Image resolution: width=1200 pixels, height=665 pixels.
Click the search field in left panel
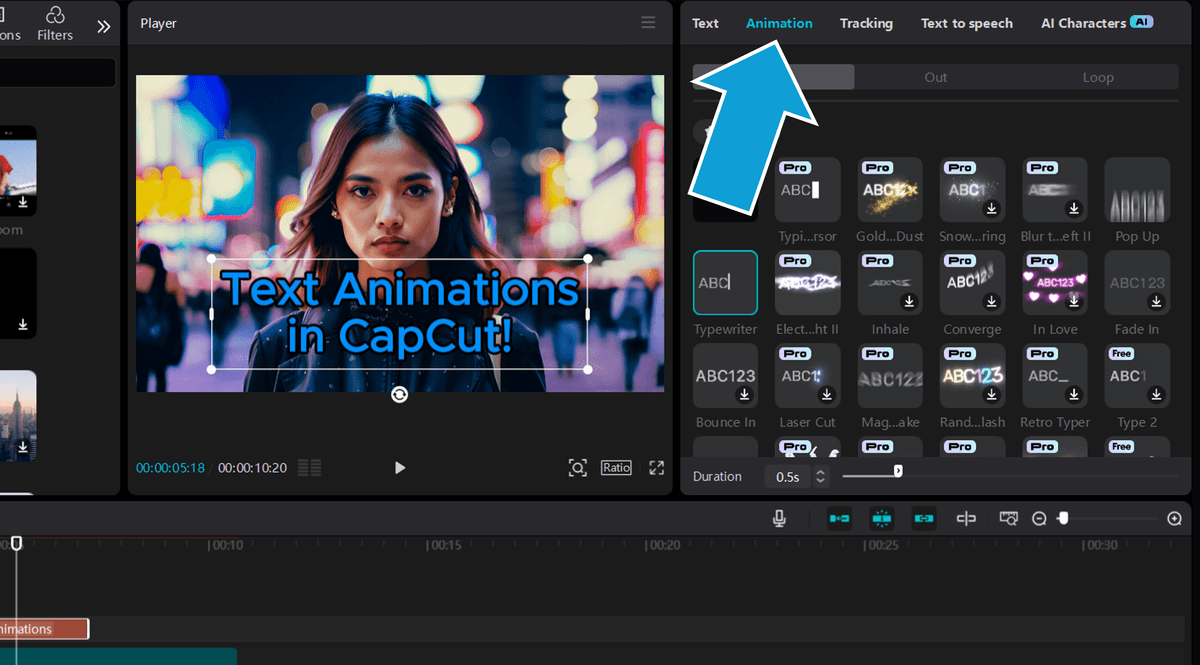(x=58, y=72)
